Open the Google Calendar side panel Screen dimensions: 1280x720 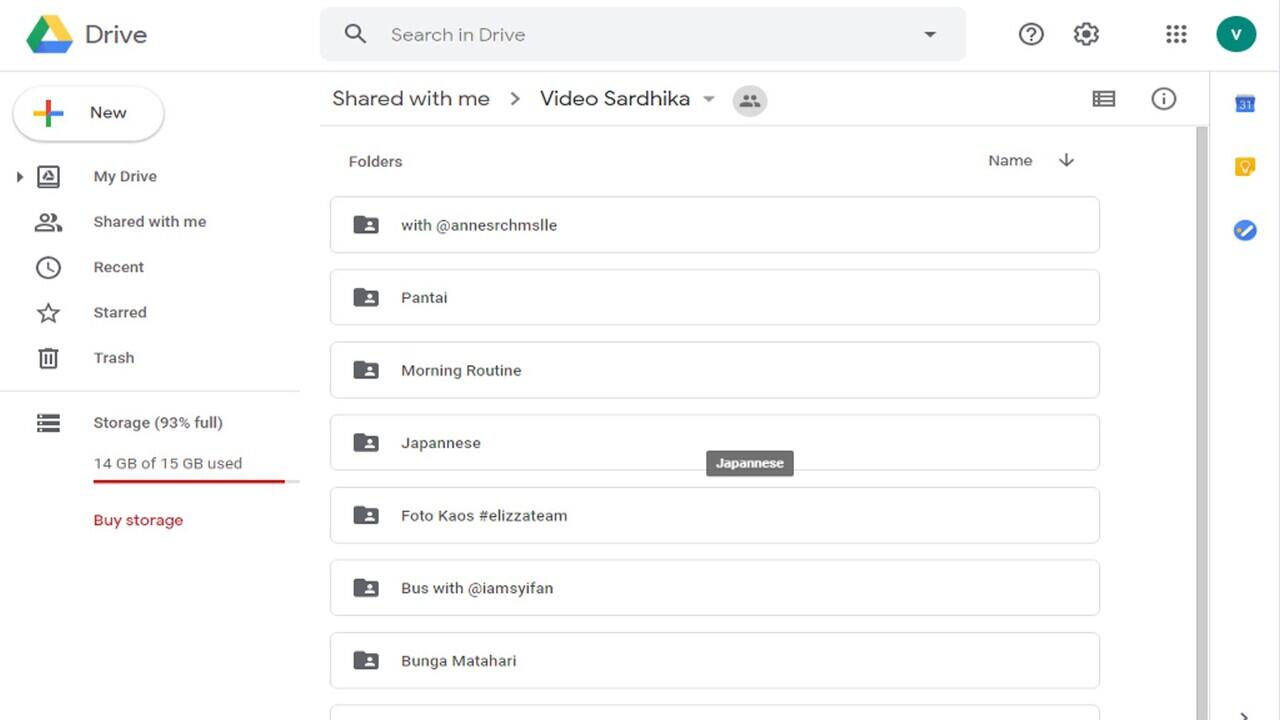[1245, 103]
